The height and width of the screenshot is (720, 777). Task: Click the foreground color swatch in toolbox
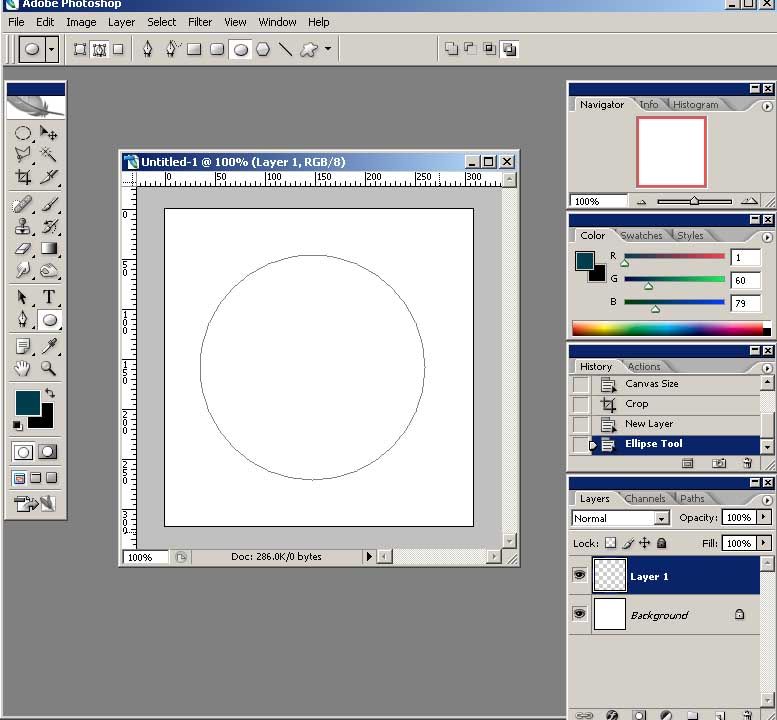point(27,401)
